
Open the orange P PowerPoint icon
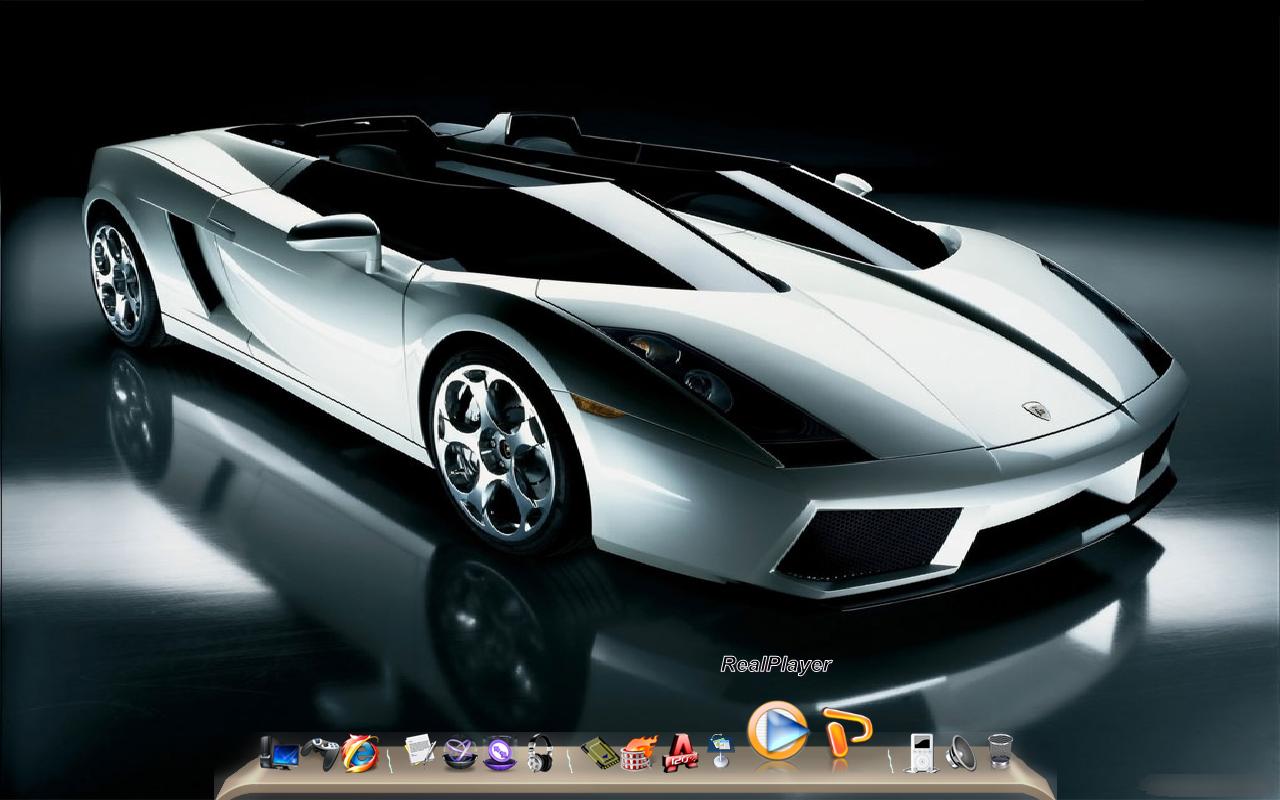[847, 732]
